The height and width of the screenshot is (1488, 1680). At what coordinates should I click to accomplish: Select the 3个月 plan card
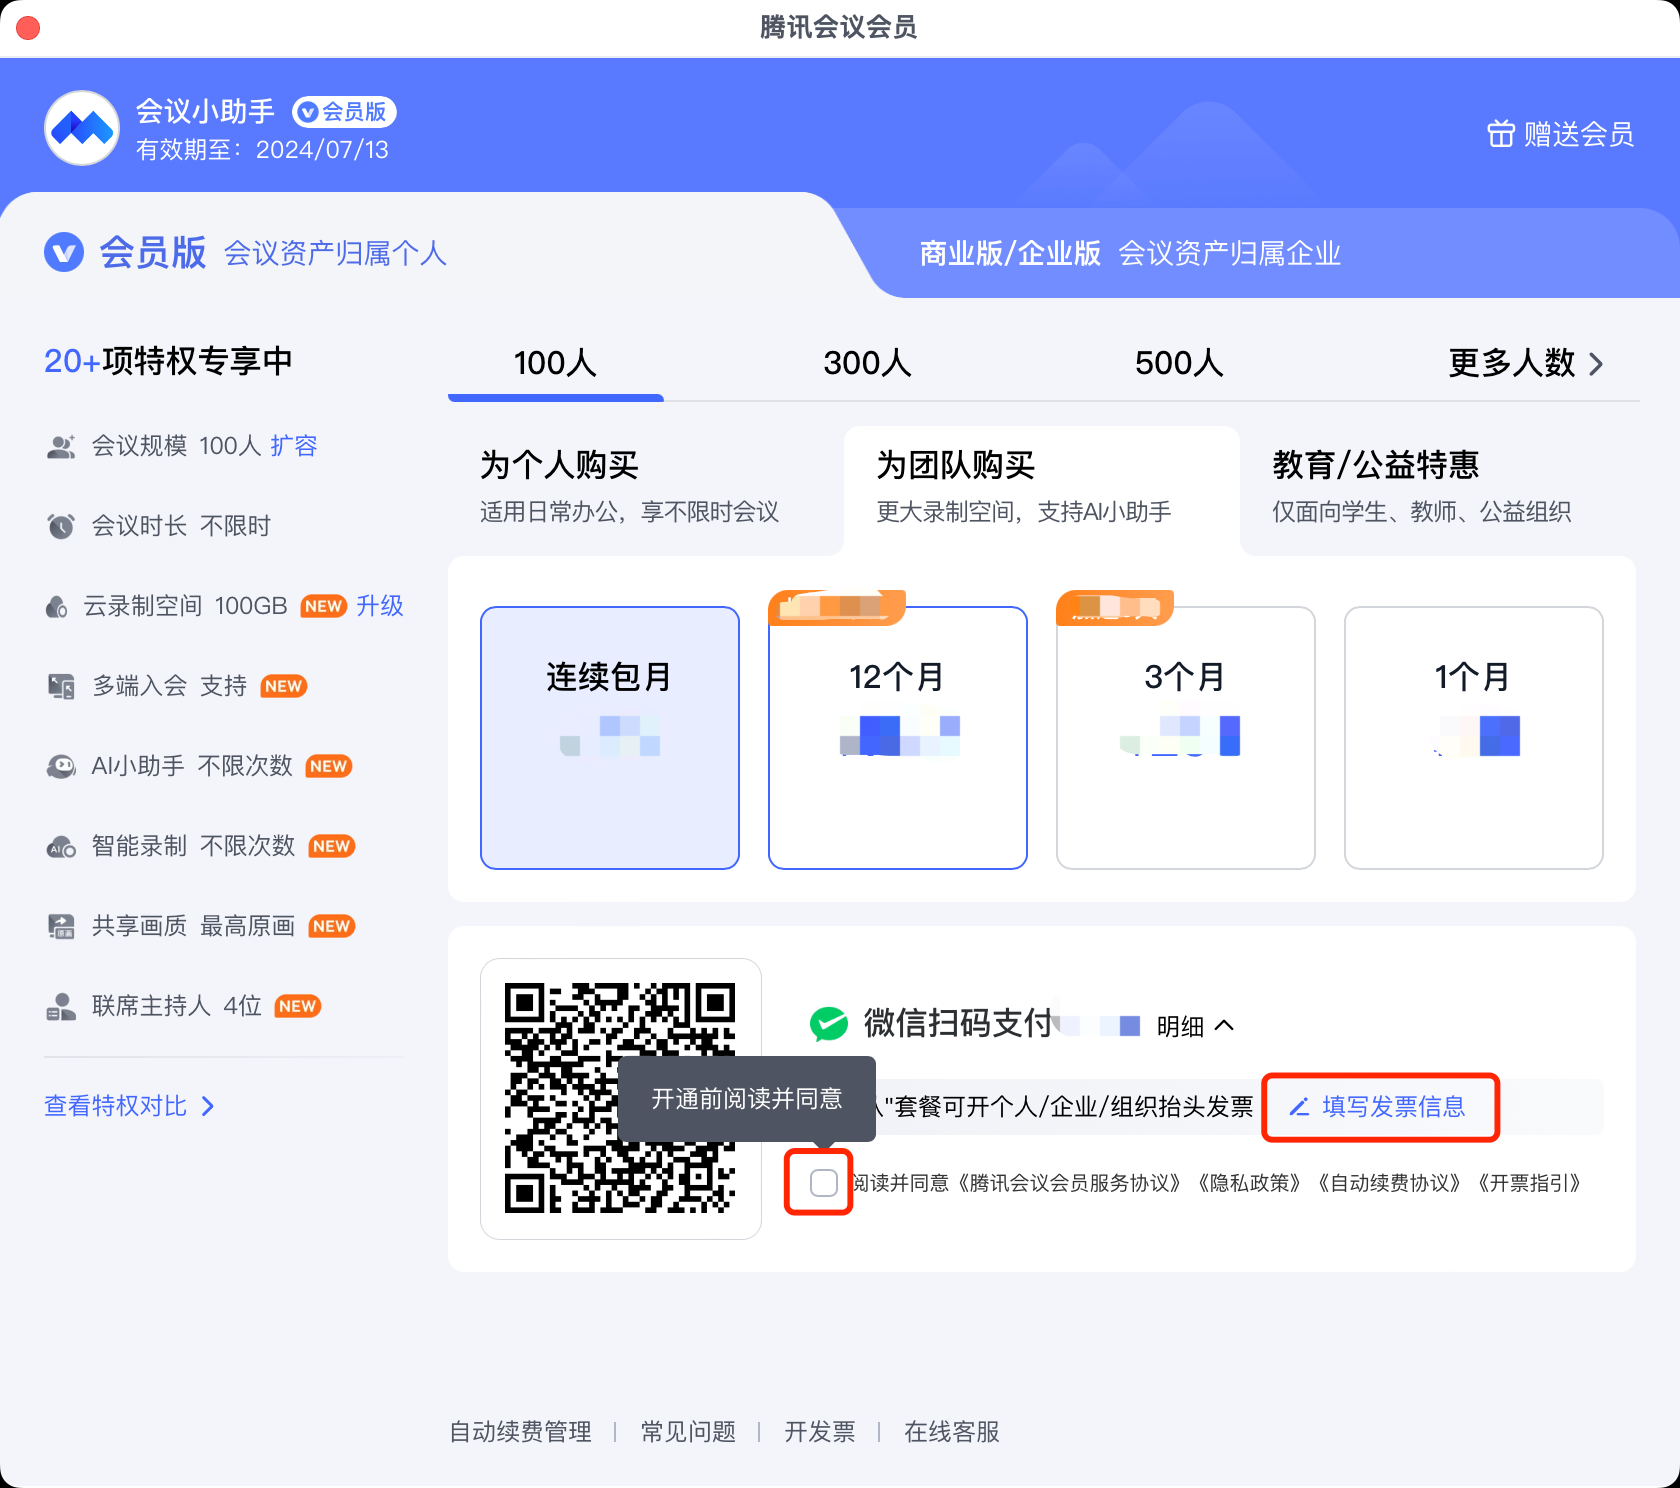click(1186, 738)
